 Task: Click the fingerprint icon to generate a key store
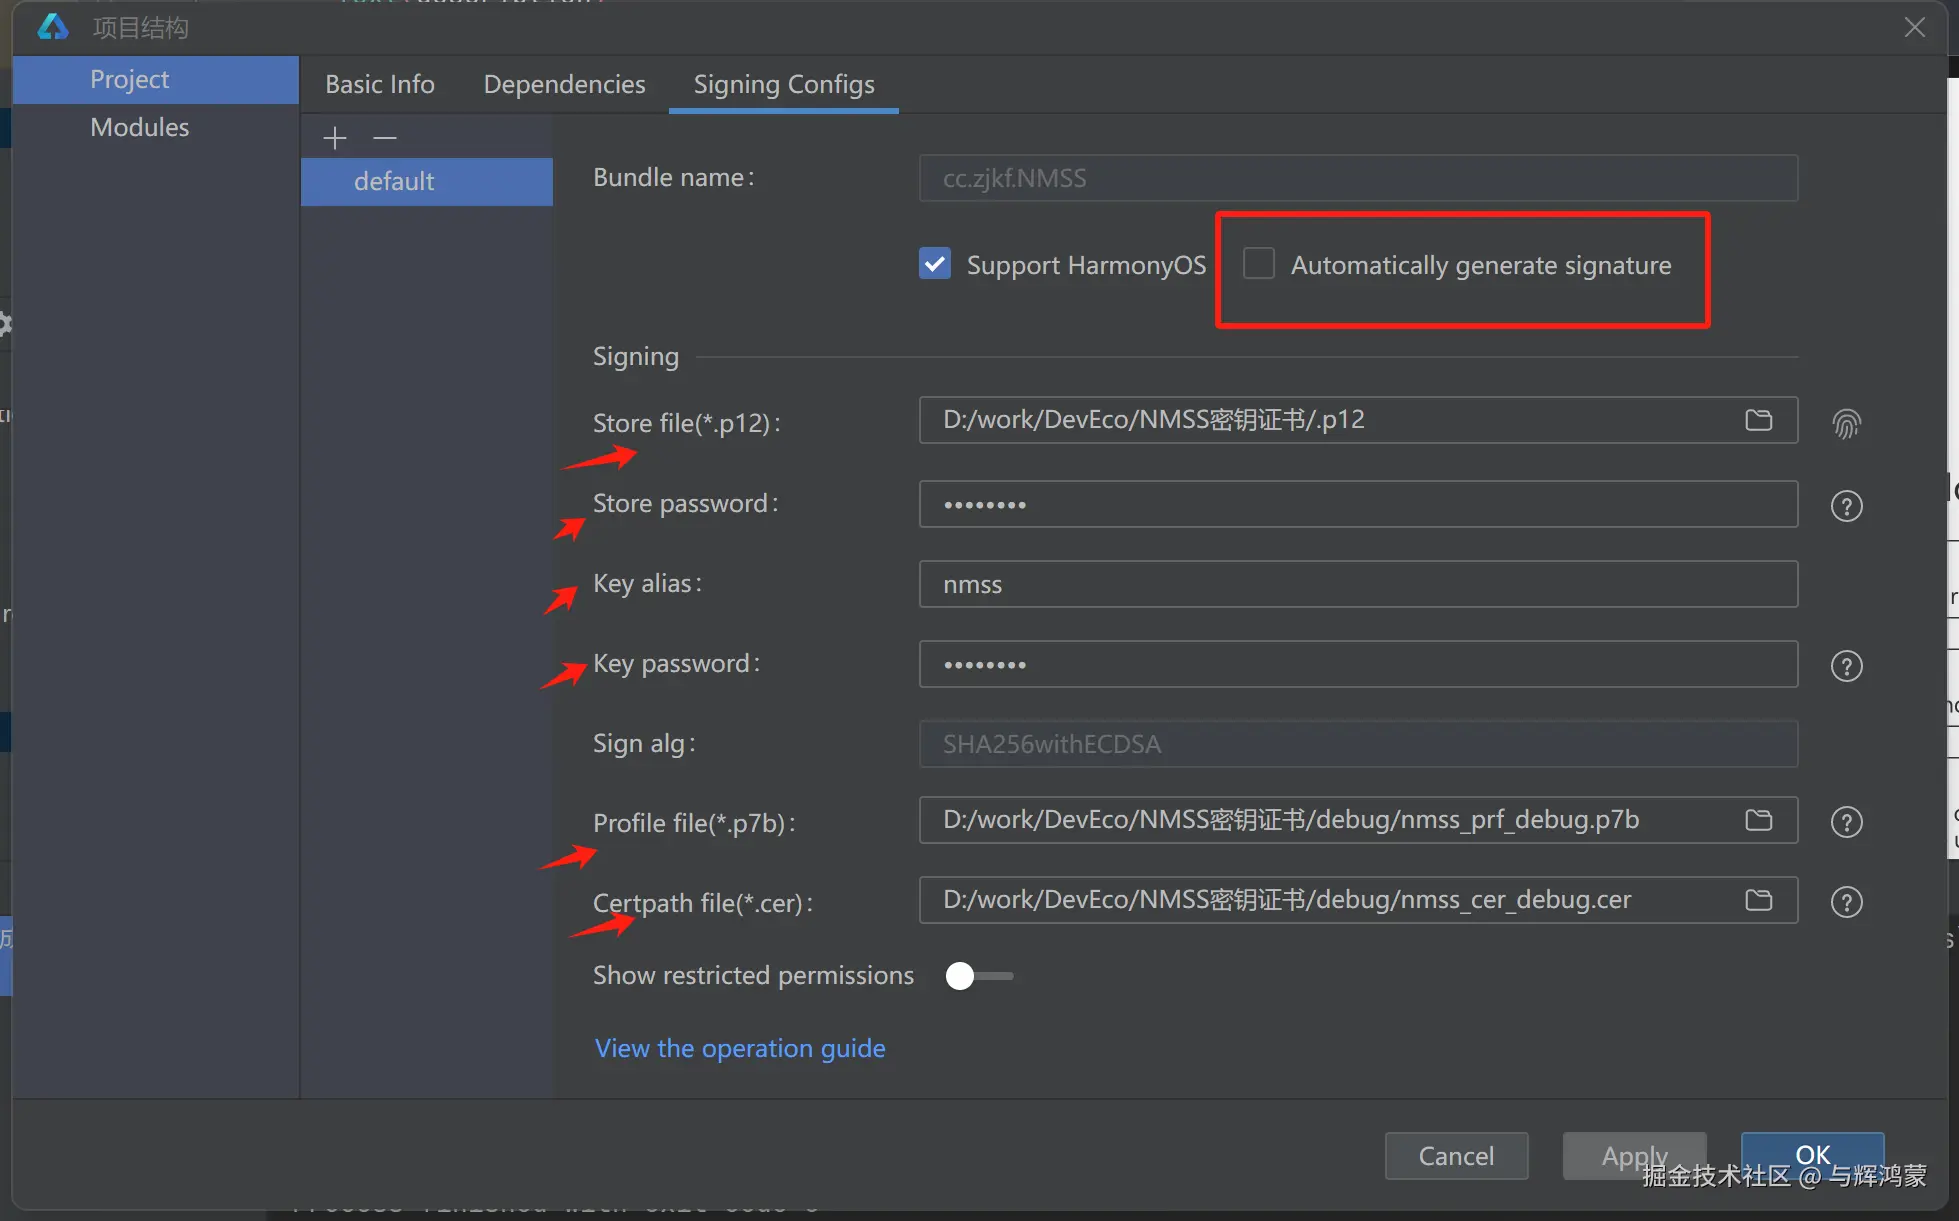coord(1846,424)
